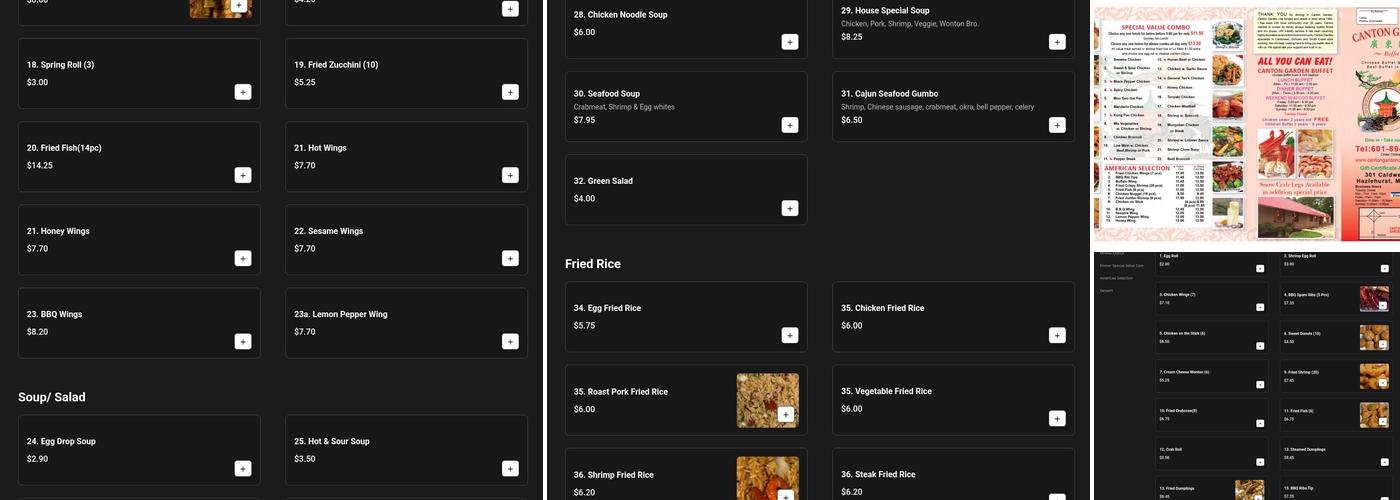This screenshot has height=500, width=1400.
Task: Click the plus icon on Cajun Seafood Gumbo
Action: coord(1057,125)
